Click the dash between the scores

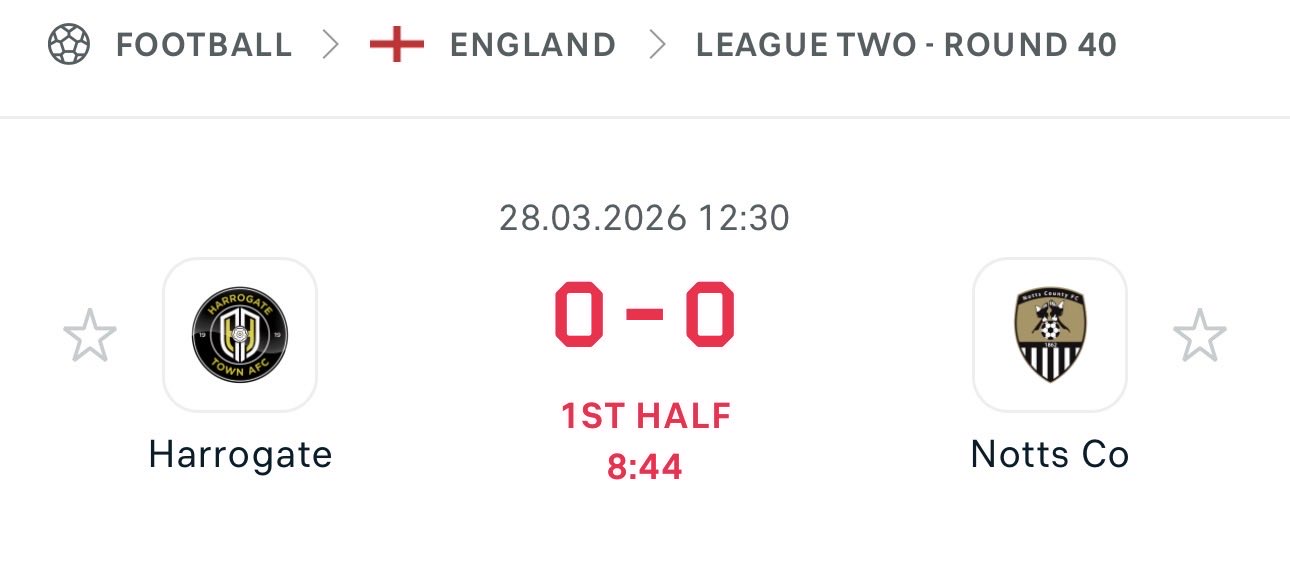pos(645,315)
